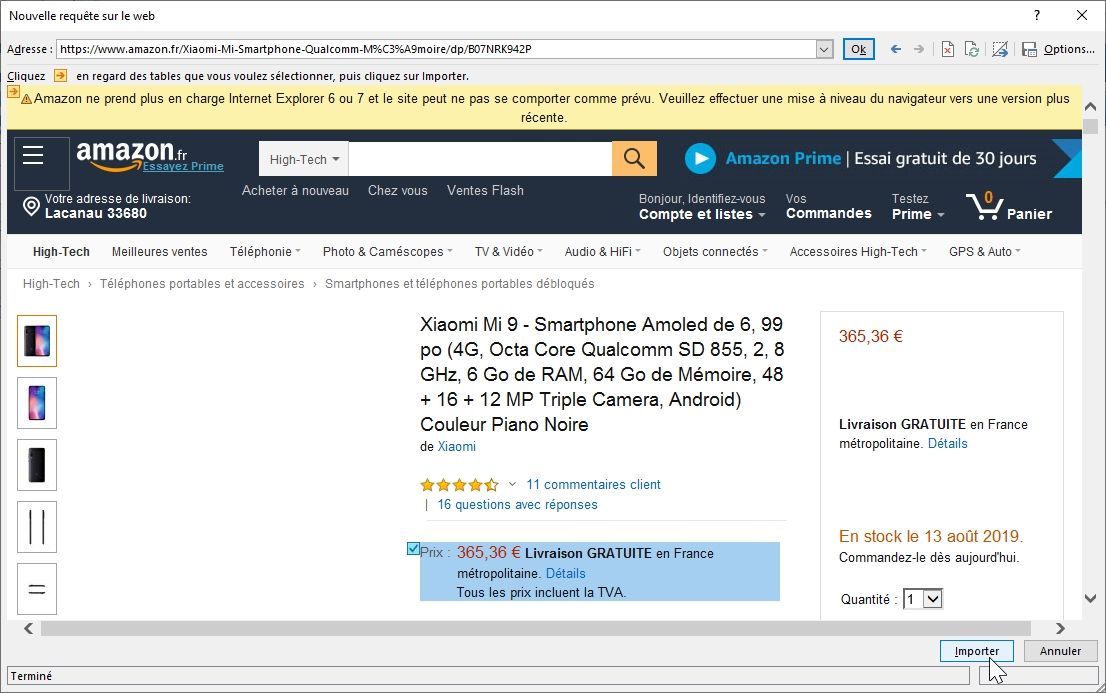Click the vertical scrollbar down arrow
The image size is (1106, 693).
click(1090, 598)
